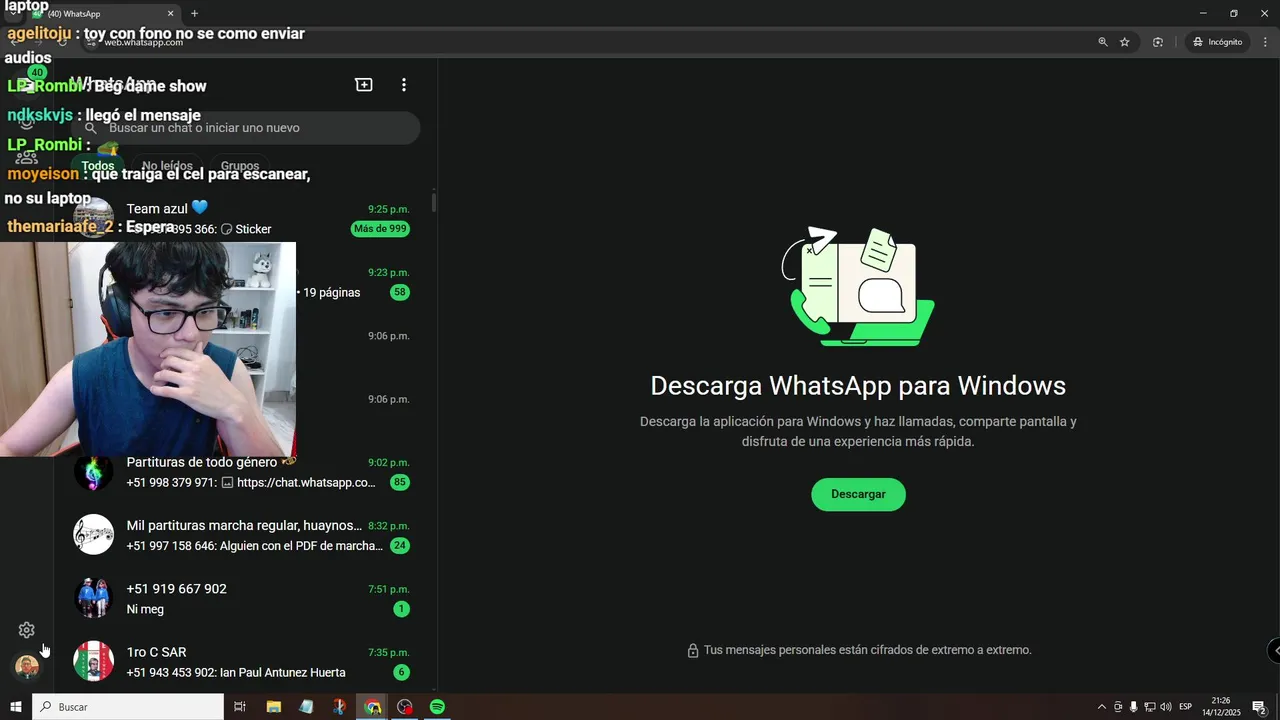The height and width of the screenshot is (720, 1280).
Task: Open Mil partituras marcha regular chat
Action: click(x=245, y=535)
